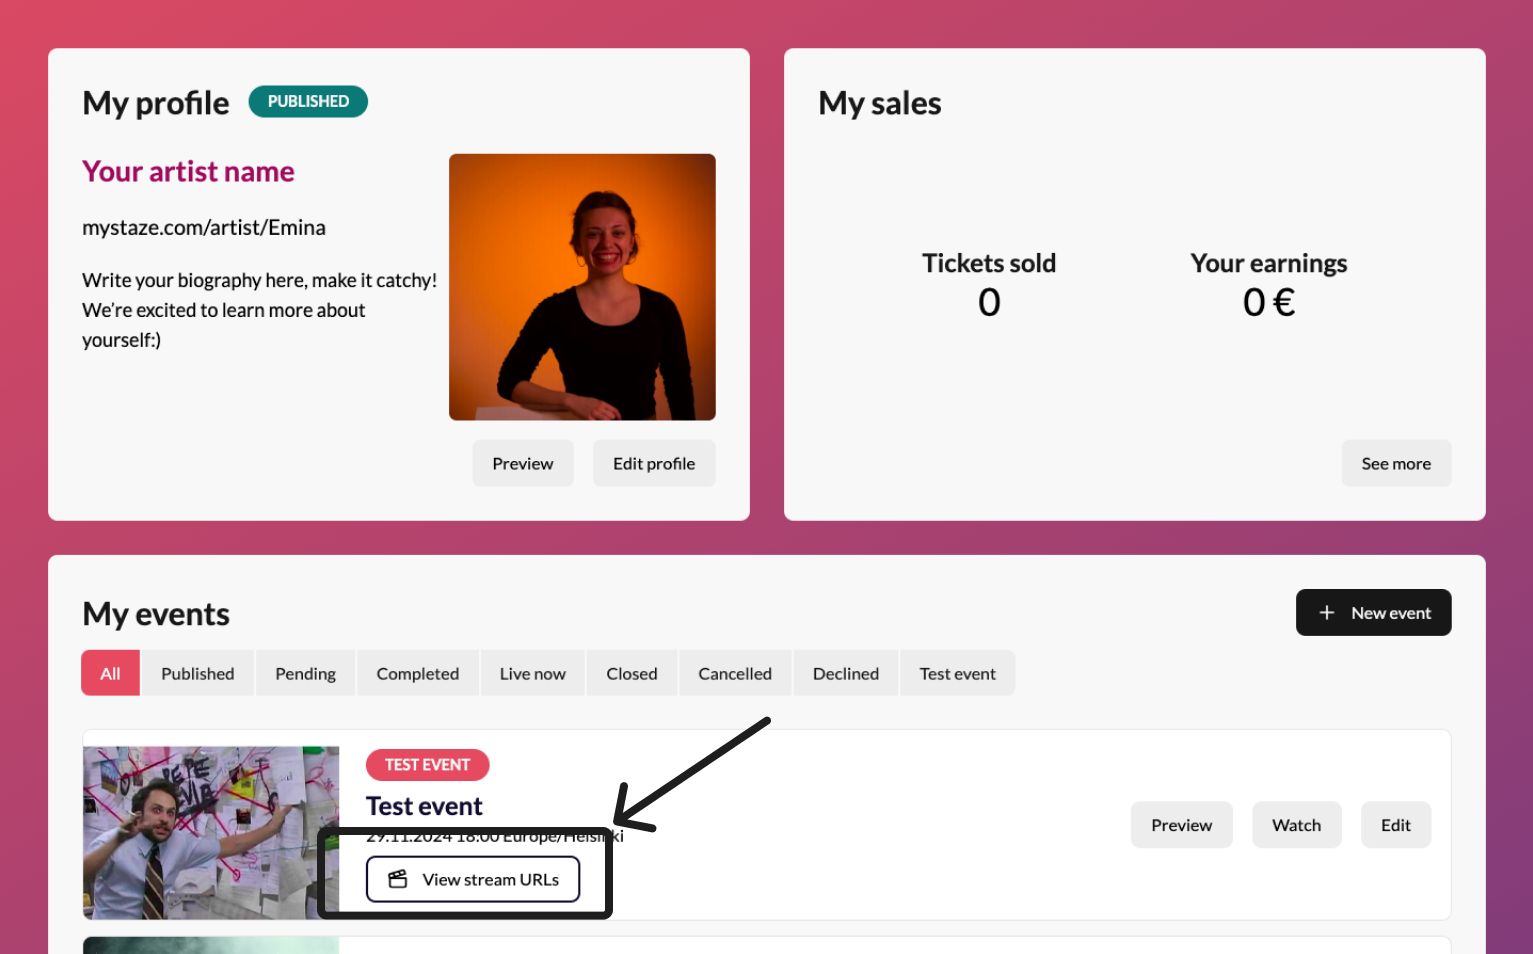Filter events by Completed
The height and width of the screenshot is (954, 1533).
[417, 674]
